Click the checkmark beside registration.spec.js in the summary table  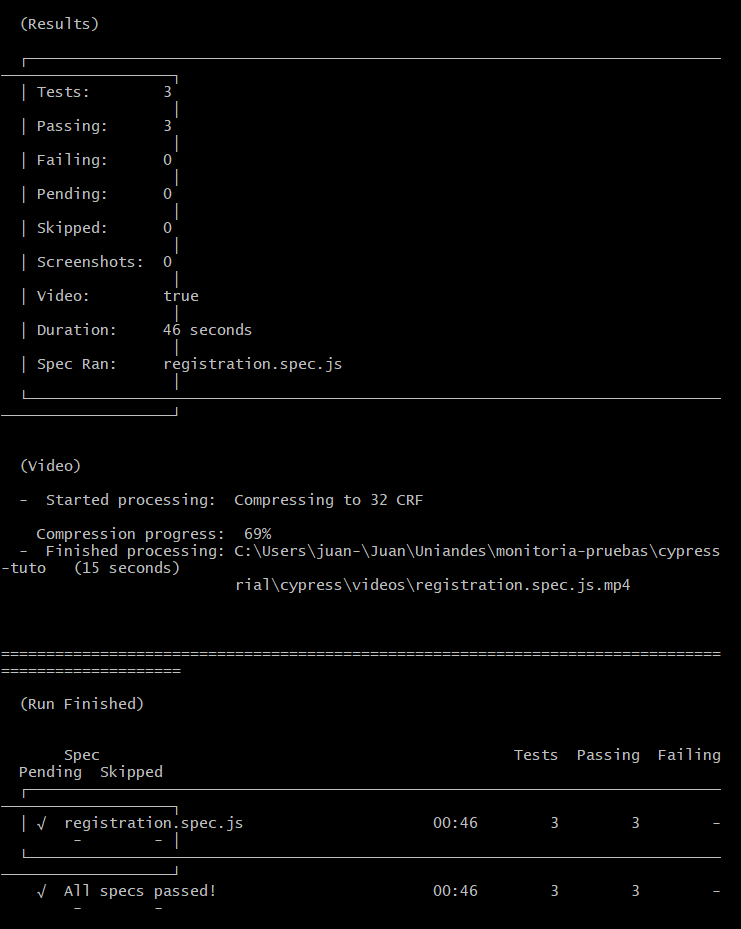[41, 824]
